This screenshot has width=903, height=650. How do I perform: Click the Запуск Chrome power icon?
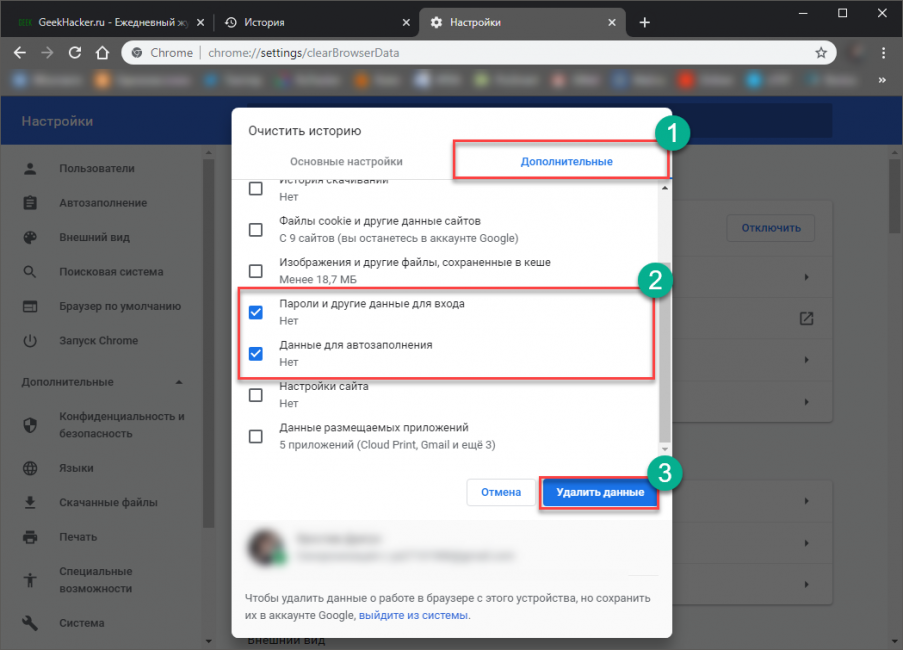30,341
